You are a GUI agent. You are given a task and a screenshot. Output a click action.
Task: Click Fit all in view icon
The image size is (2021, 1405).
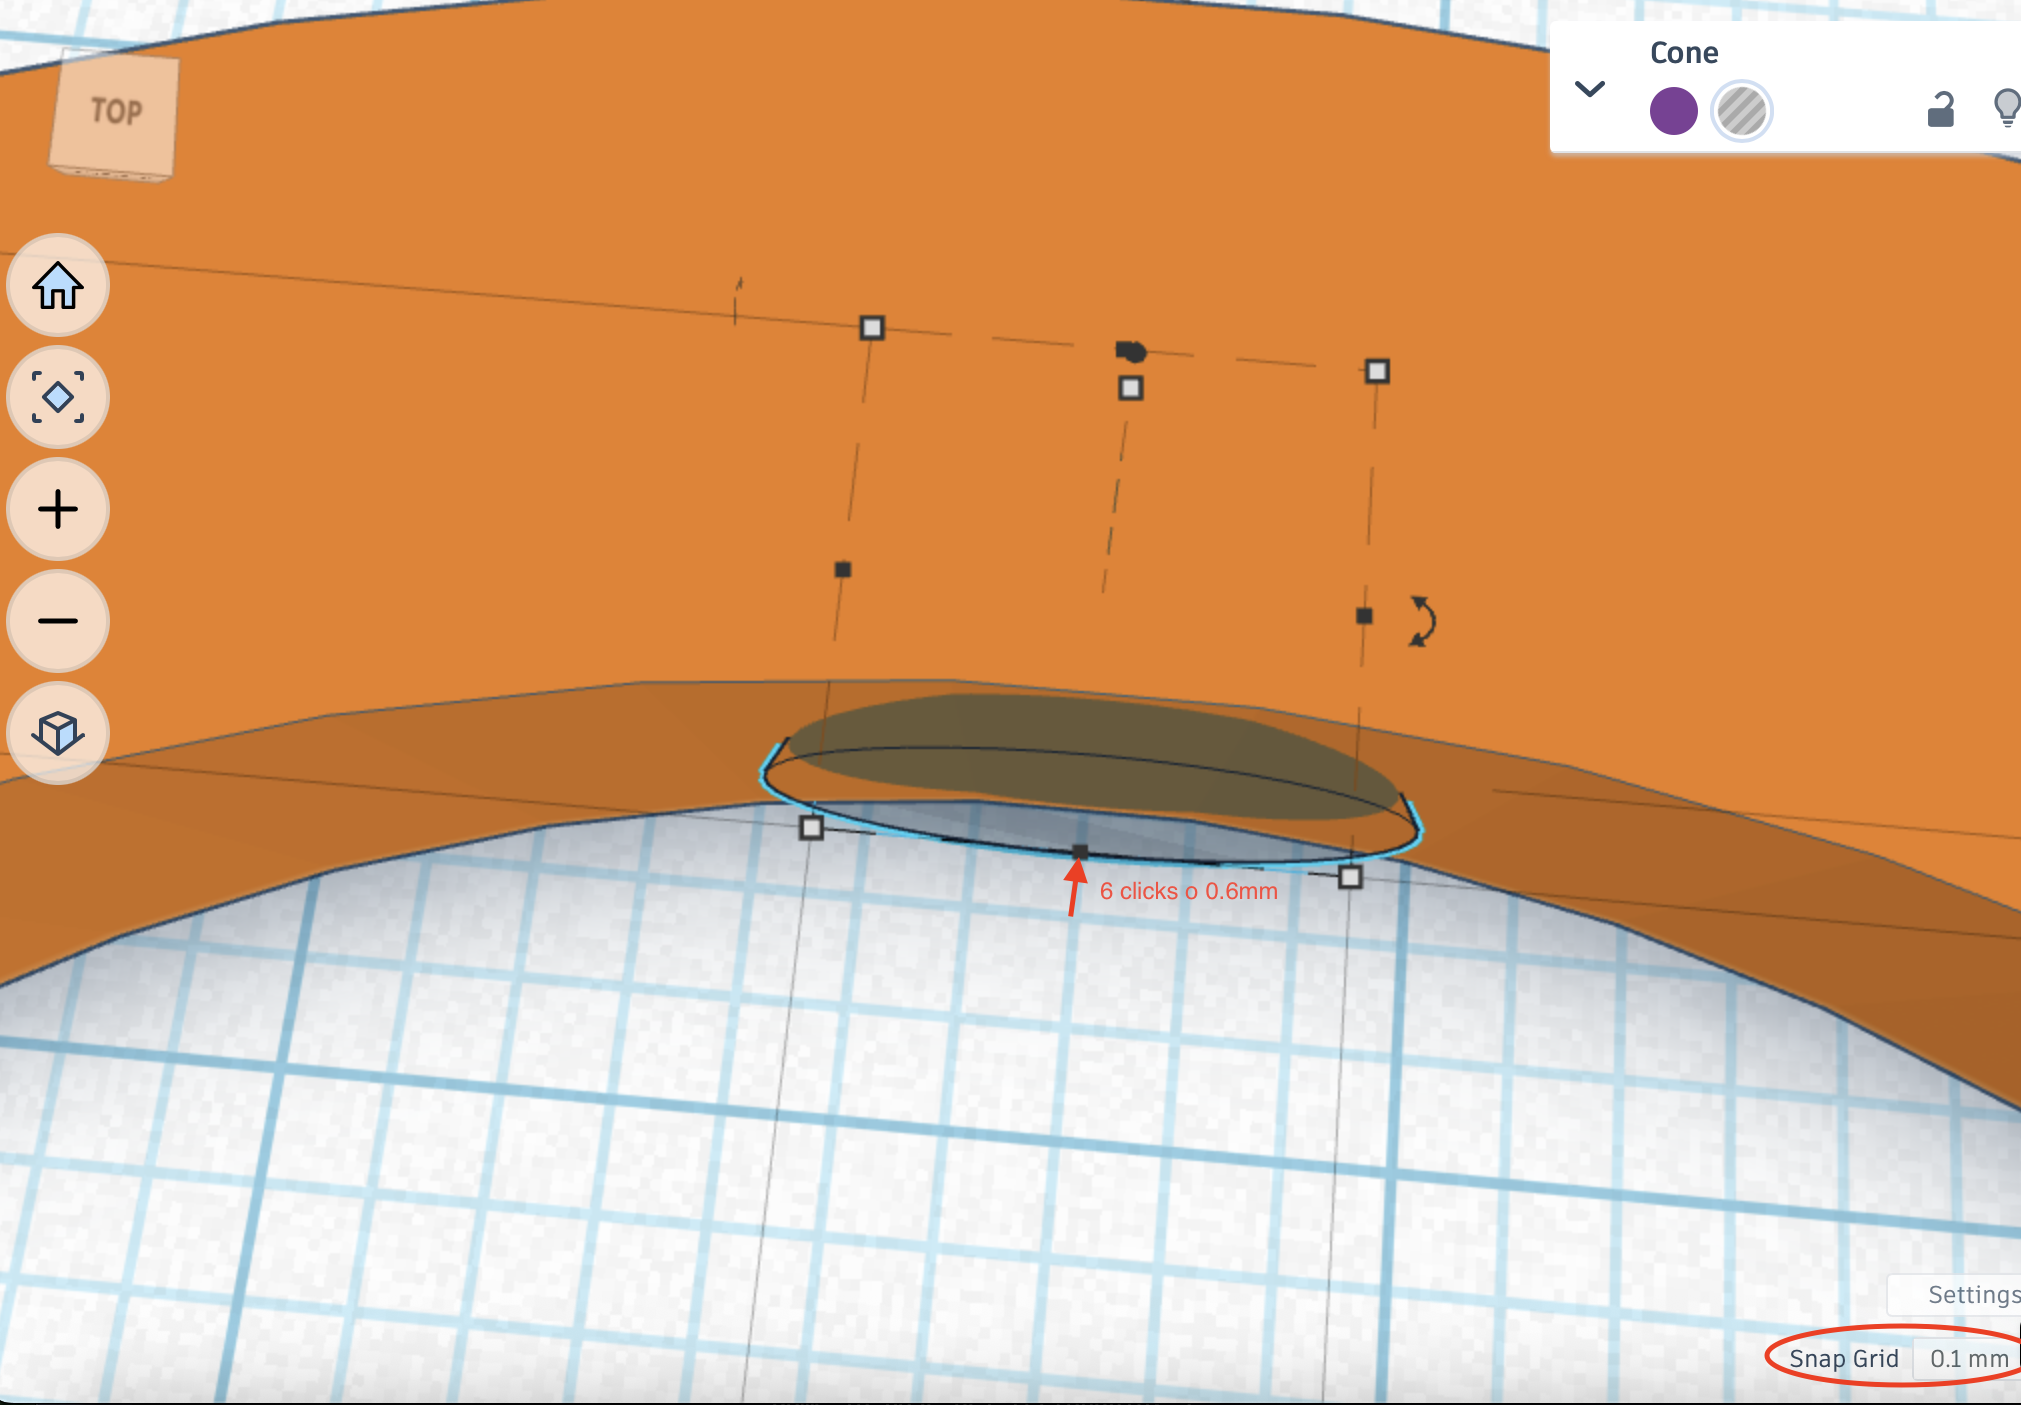click(58, 398)
